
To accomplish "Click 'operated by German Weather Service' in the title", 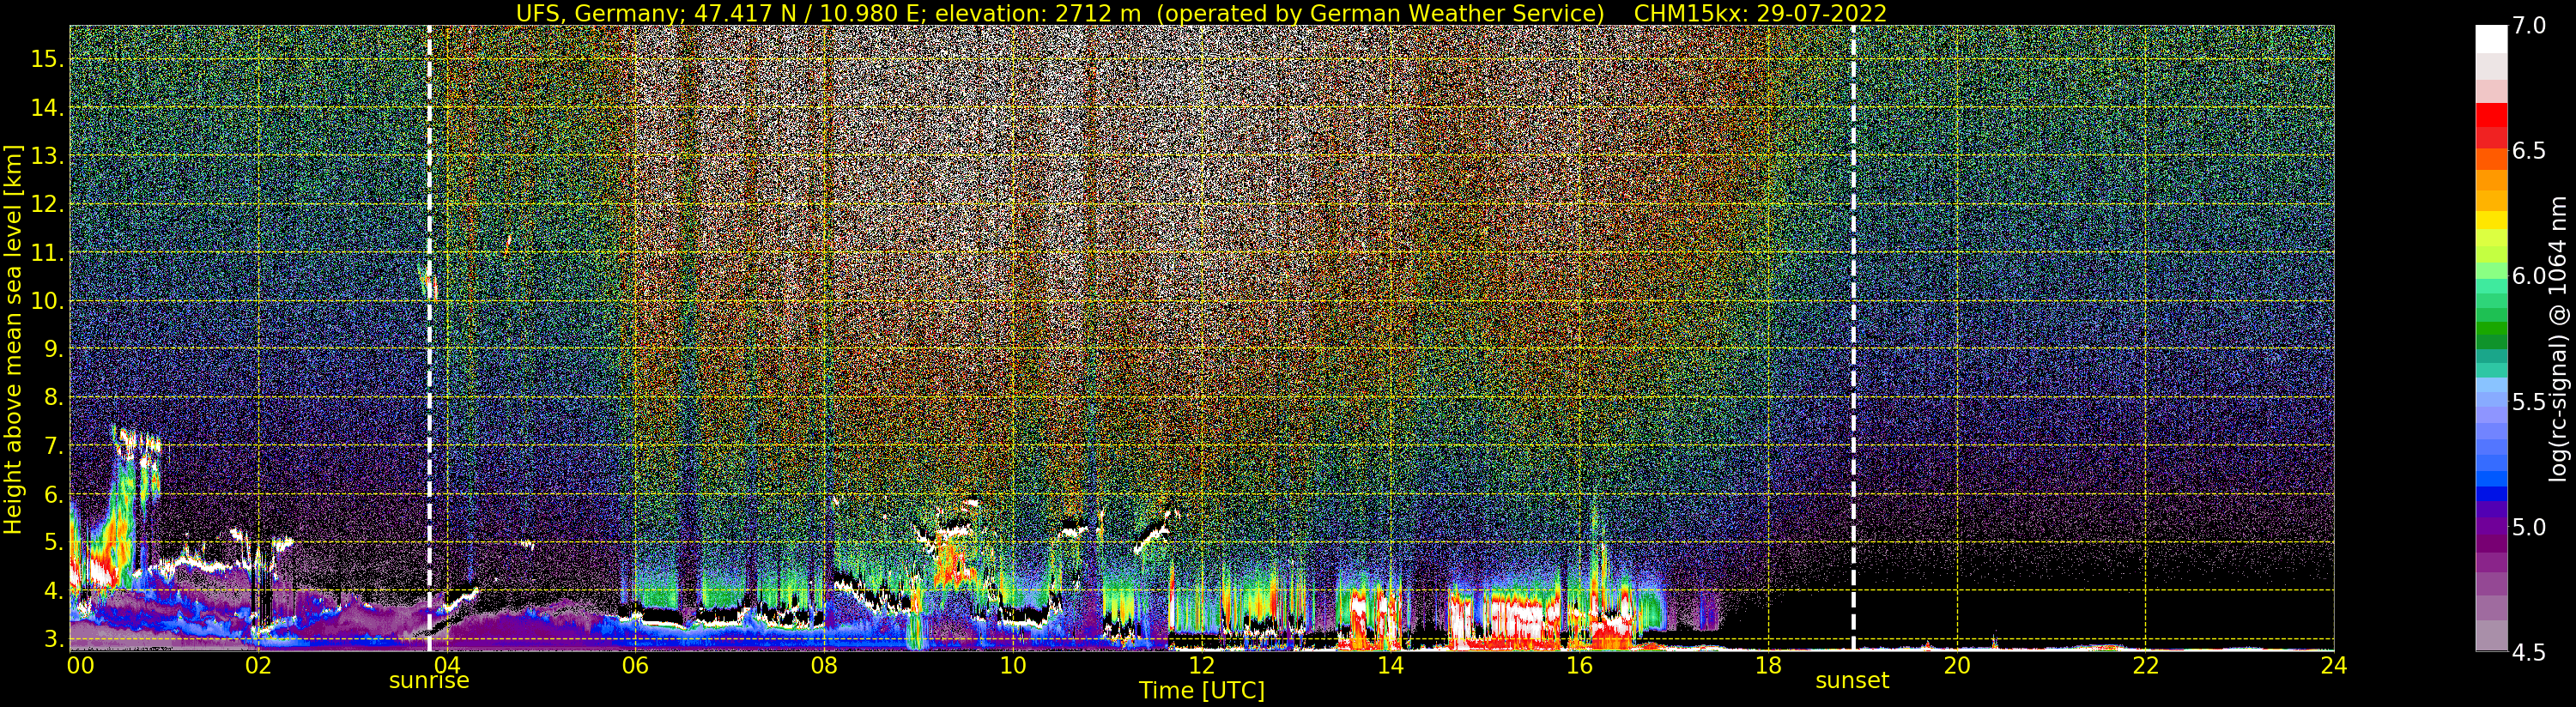I will (x=1381, y=13).
